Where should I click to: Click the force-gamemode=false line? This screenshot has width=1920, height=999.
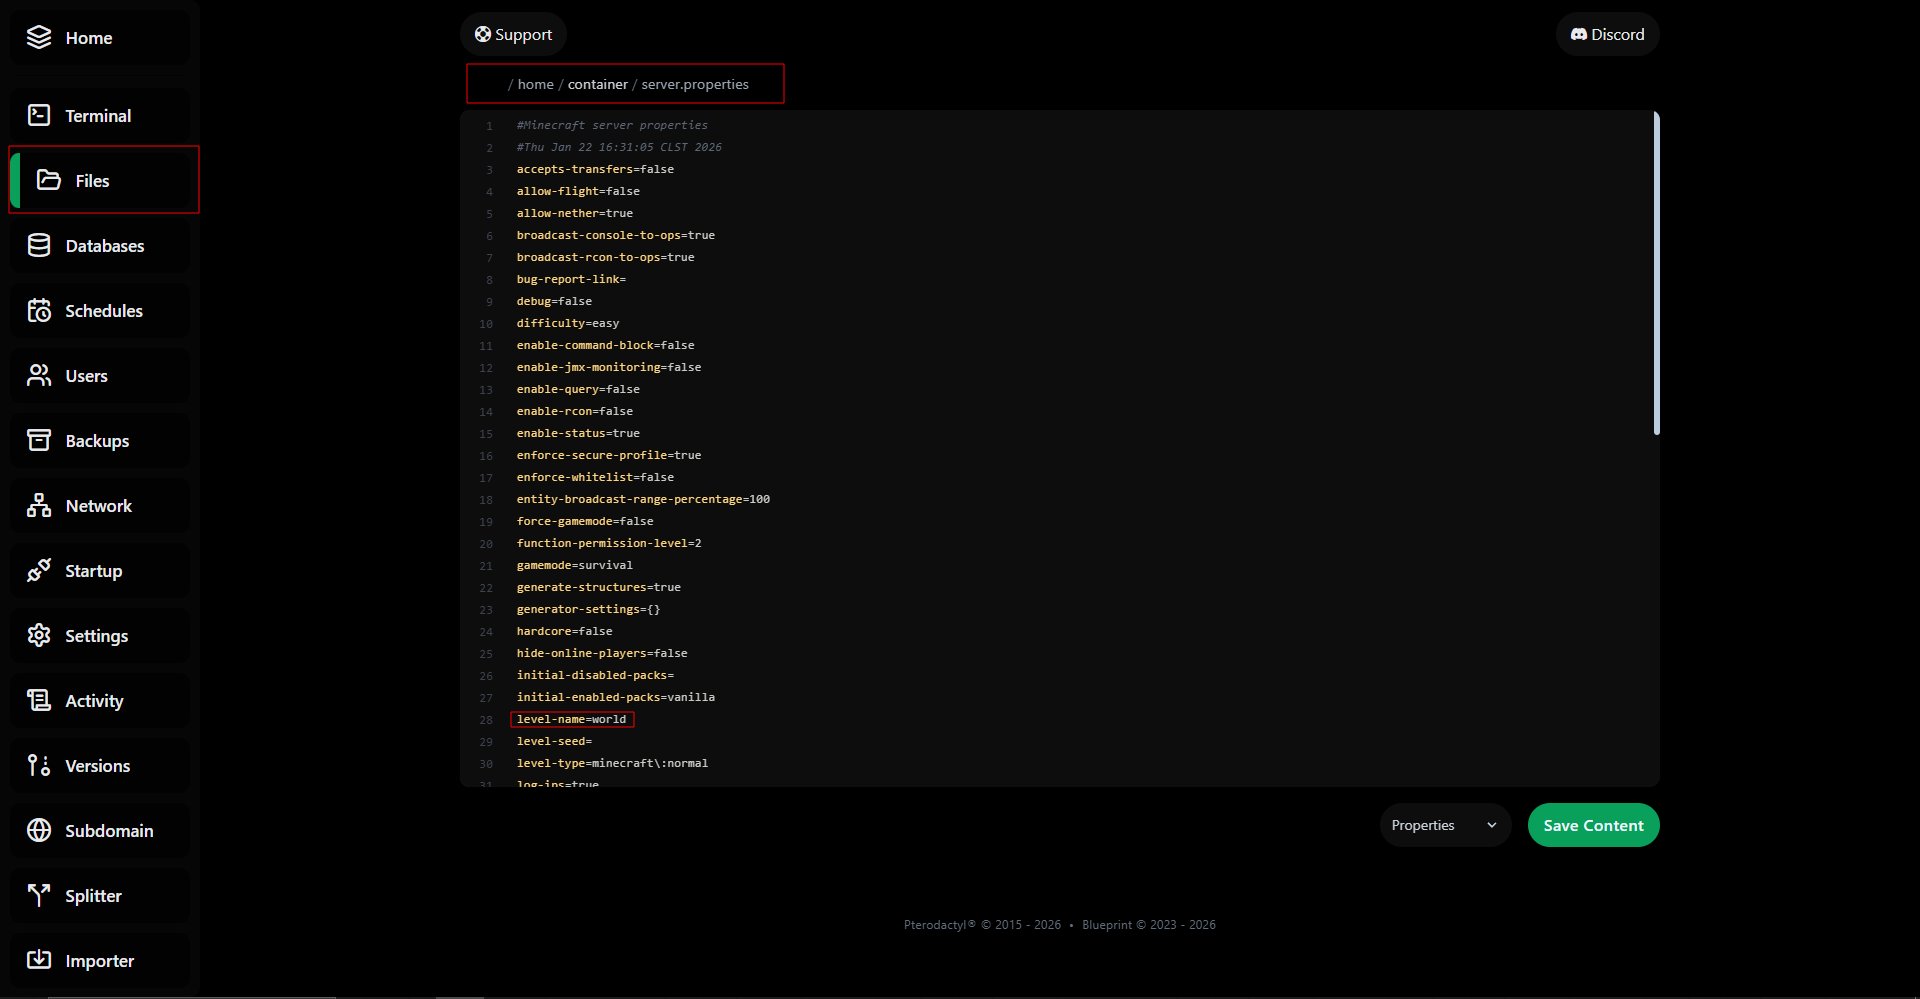pos(585,521)
